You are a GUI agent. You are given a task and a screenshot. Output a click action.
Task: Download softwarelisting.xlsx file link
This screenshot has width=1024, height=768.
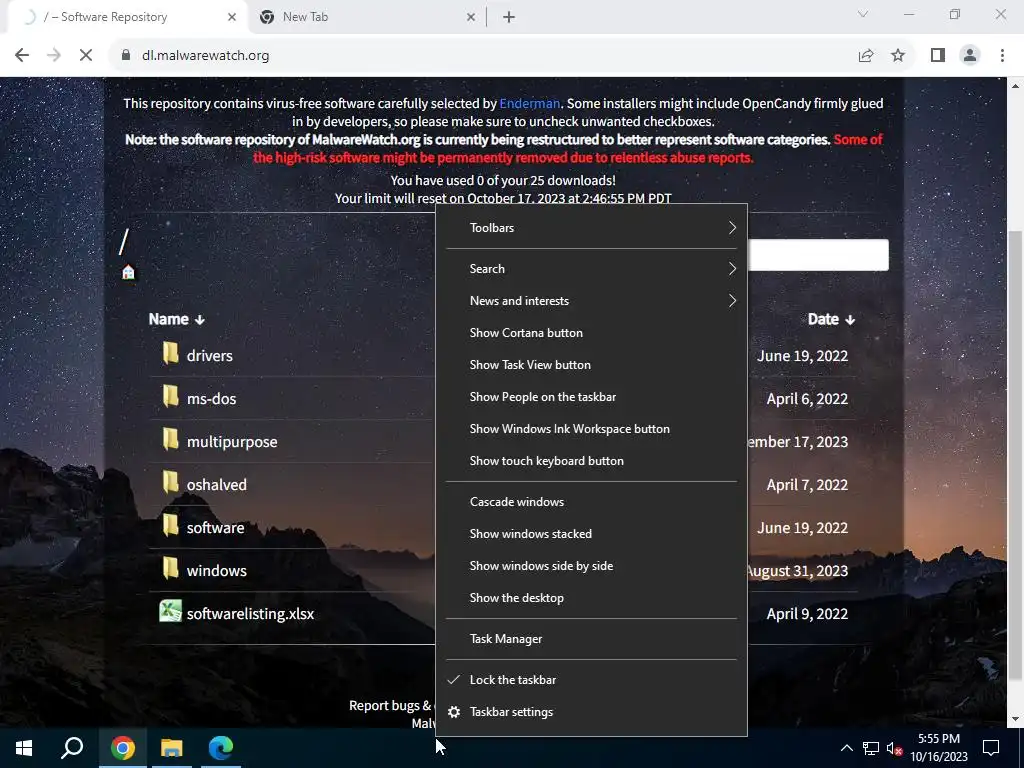tap(250, 614)
